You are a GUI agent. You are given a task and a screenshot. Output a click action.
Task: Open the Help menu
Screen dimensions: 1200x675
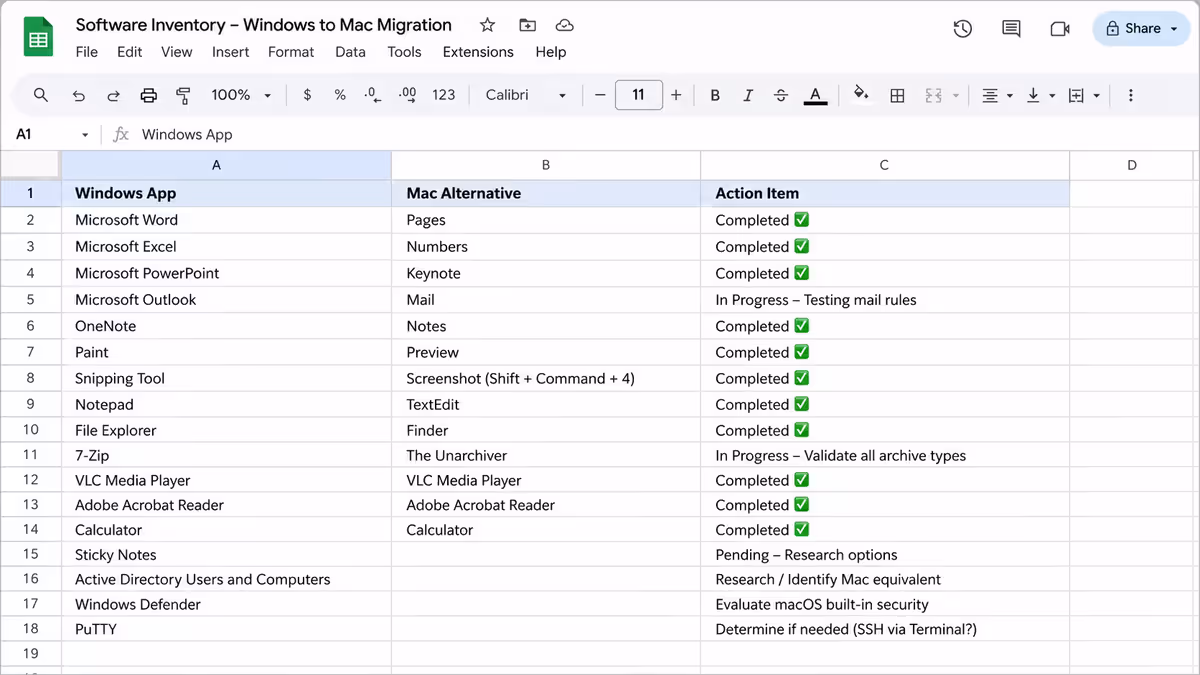(550, 52)
